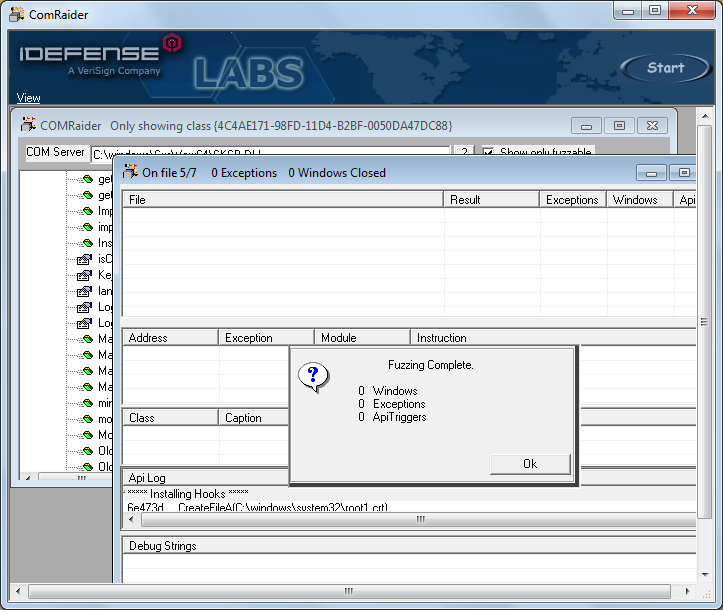Click the Exceptions column header in file list
This screenshot has height=610, width=723.
click(x=573, y=200)
